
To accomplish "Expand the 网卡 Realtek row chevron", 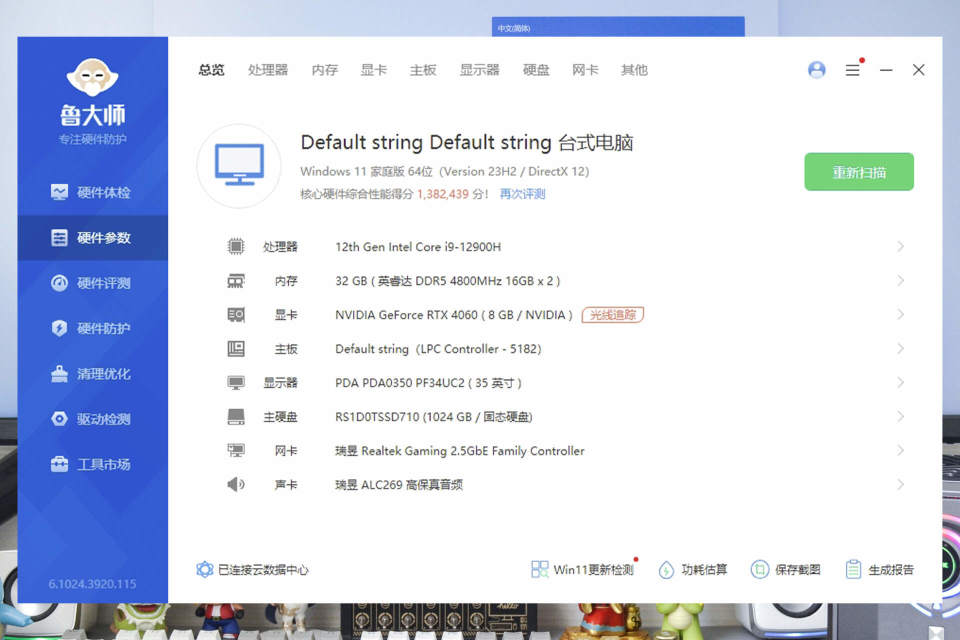I will click(x=900, y=451).
